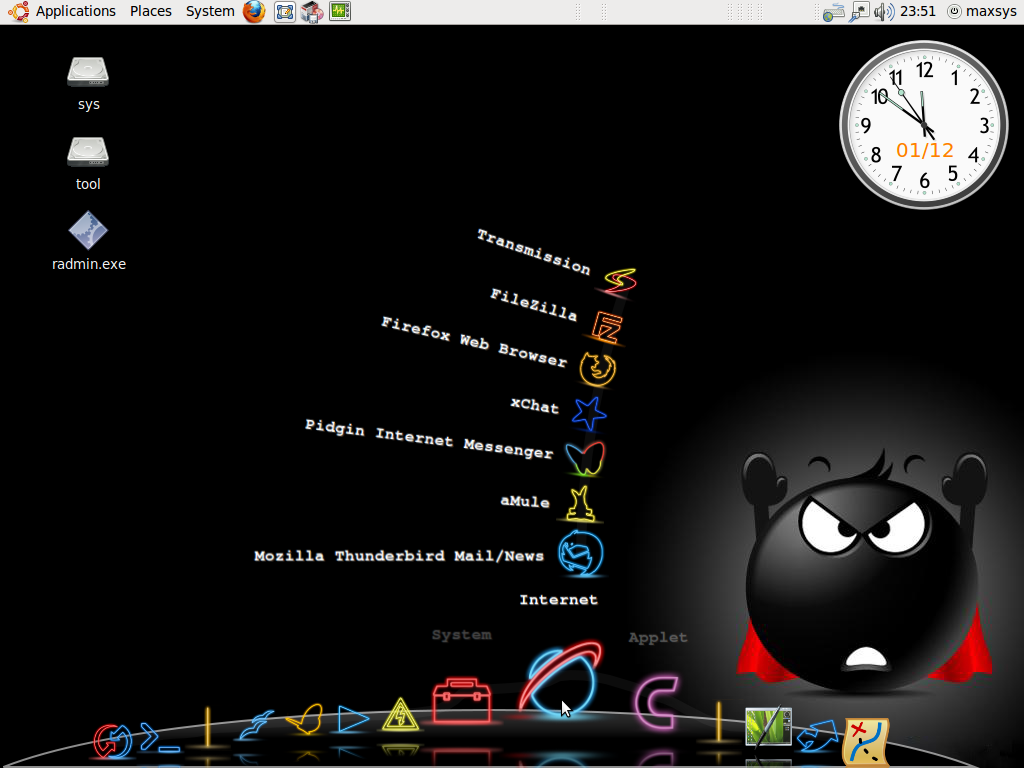Click the FileZilla label text
The image size is (1024, 768).
point(534,304)
